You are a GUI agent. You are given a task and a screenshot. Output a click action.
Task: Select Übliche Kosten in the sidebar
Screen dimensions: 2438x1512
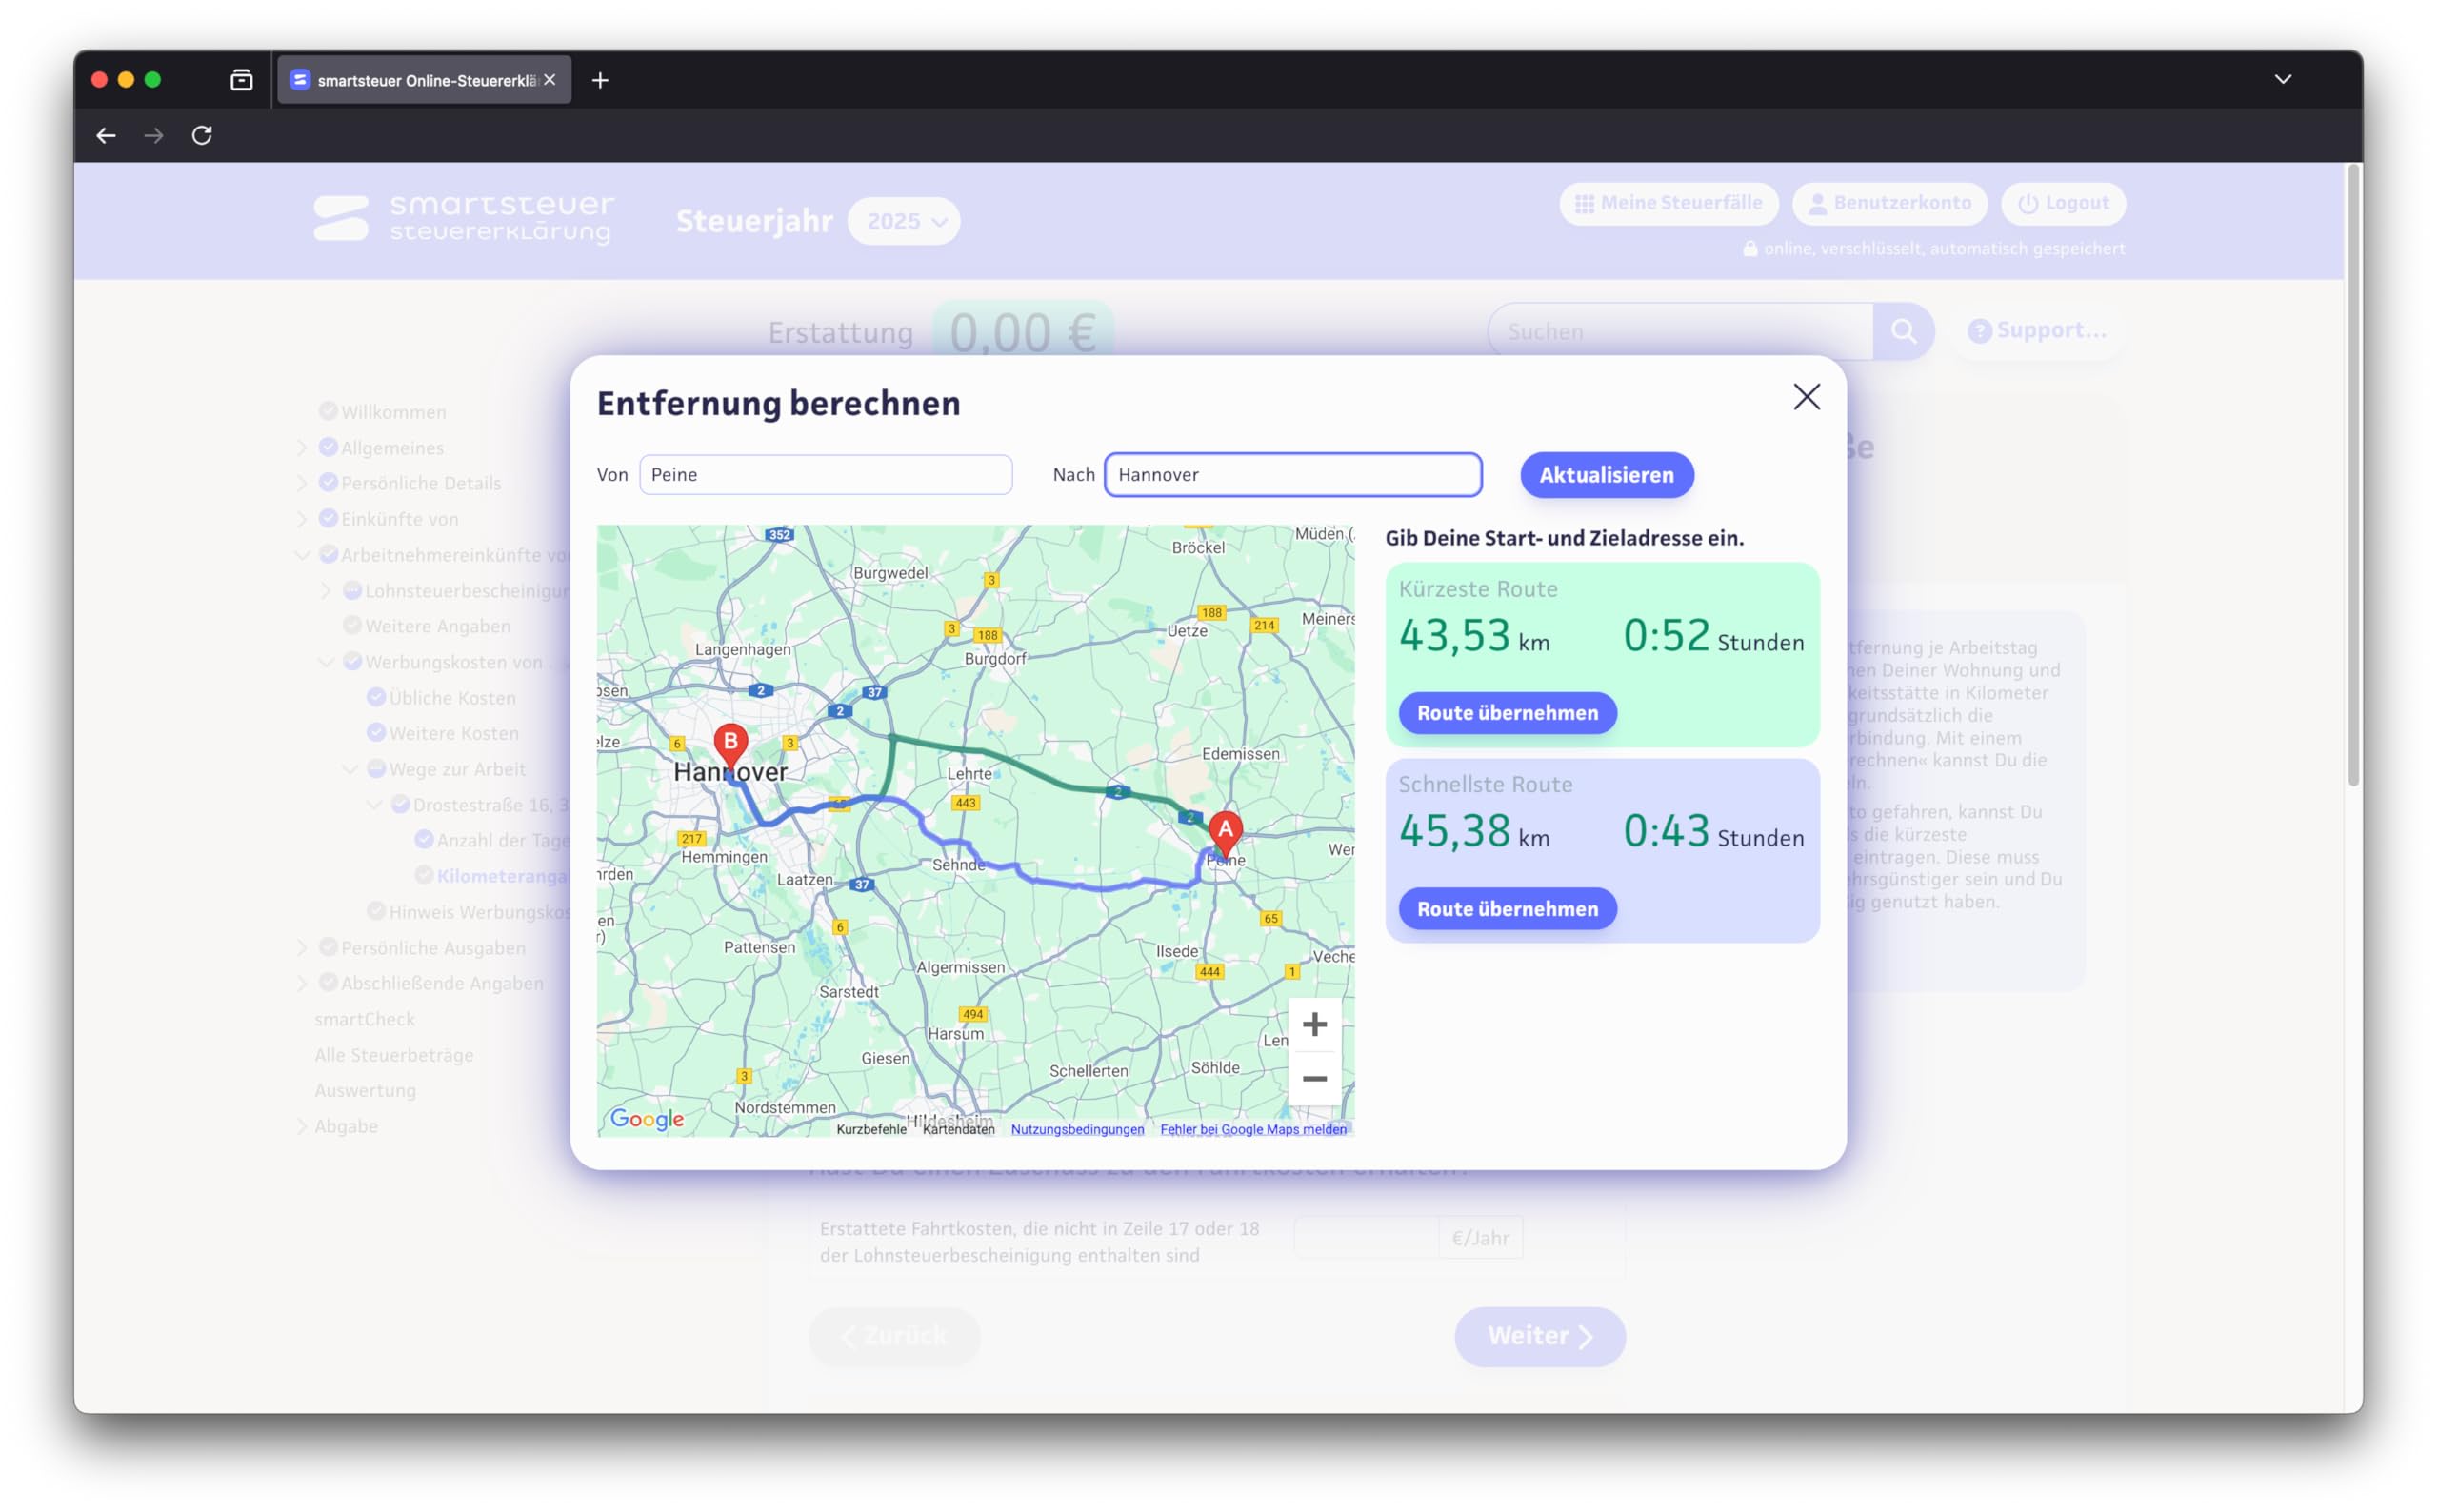452,698
